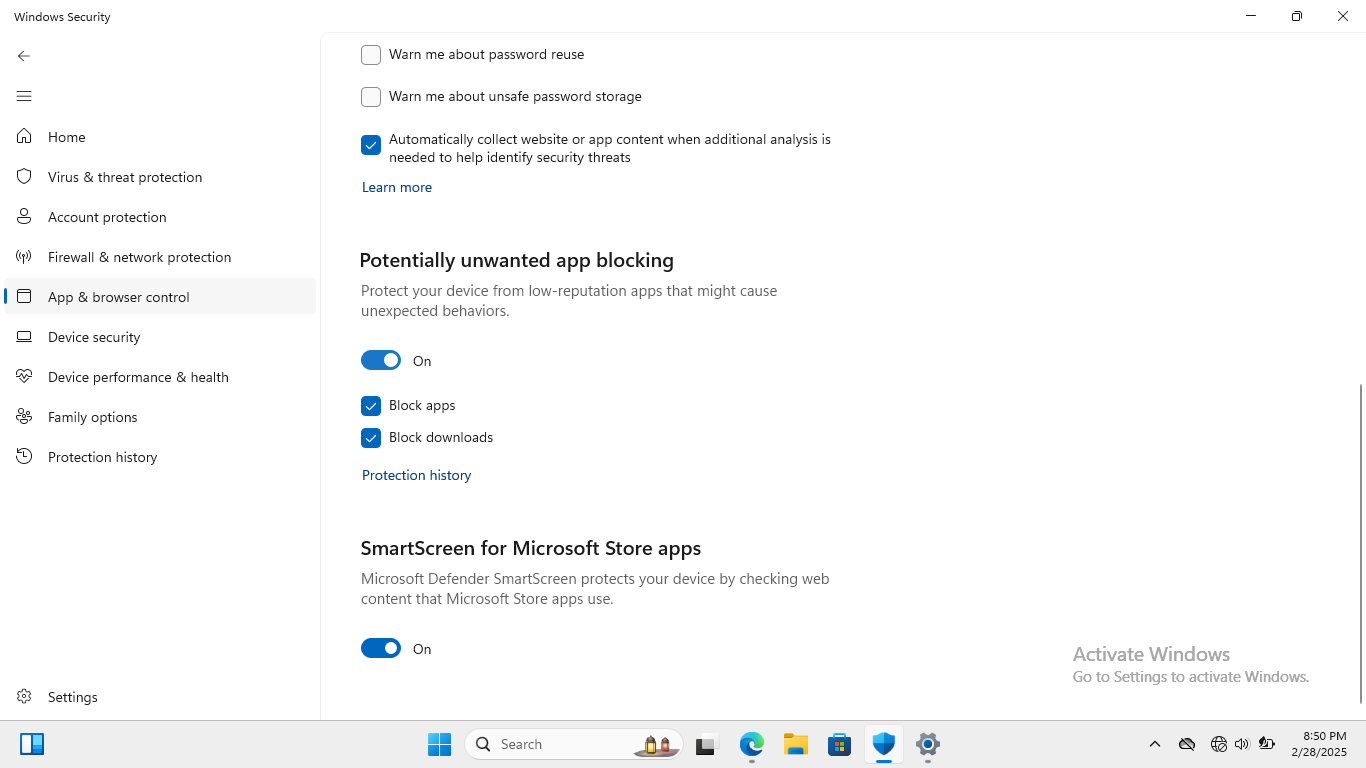The image size is (1366, 768).
Task: Enable warning about password reuse
Action: click(x=371, y=55)
